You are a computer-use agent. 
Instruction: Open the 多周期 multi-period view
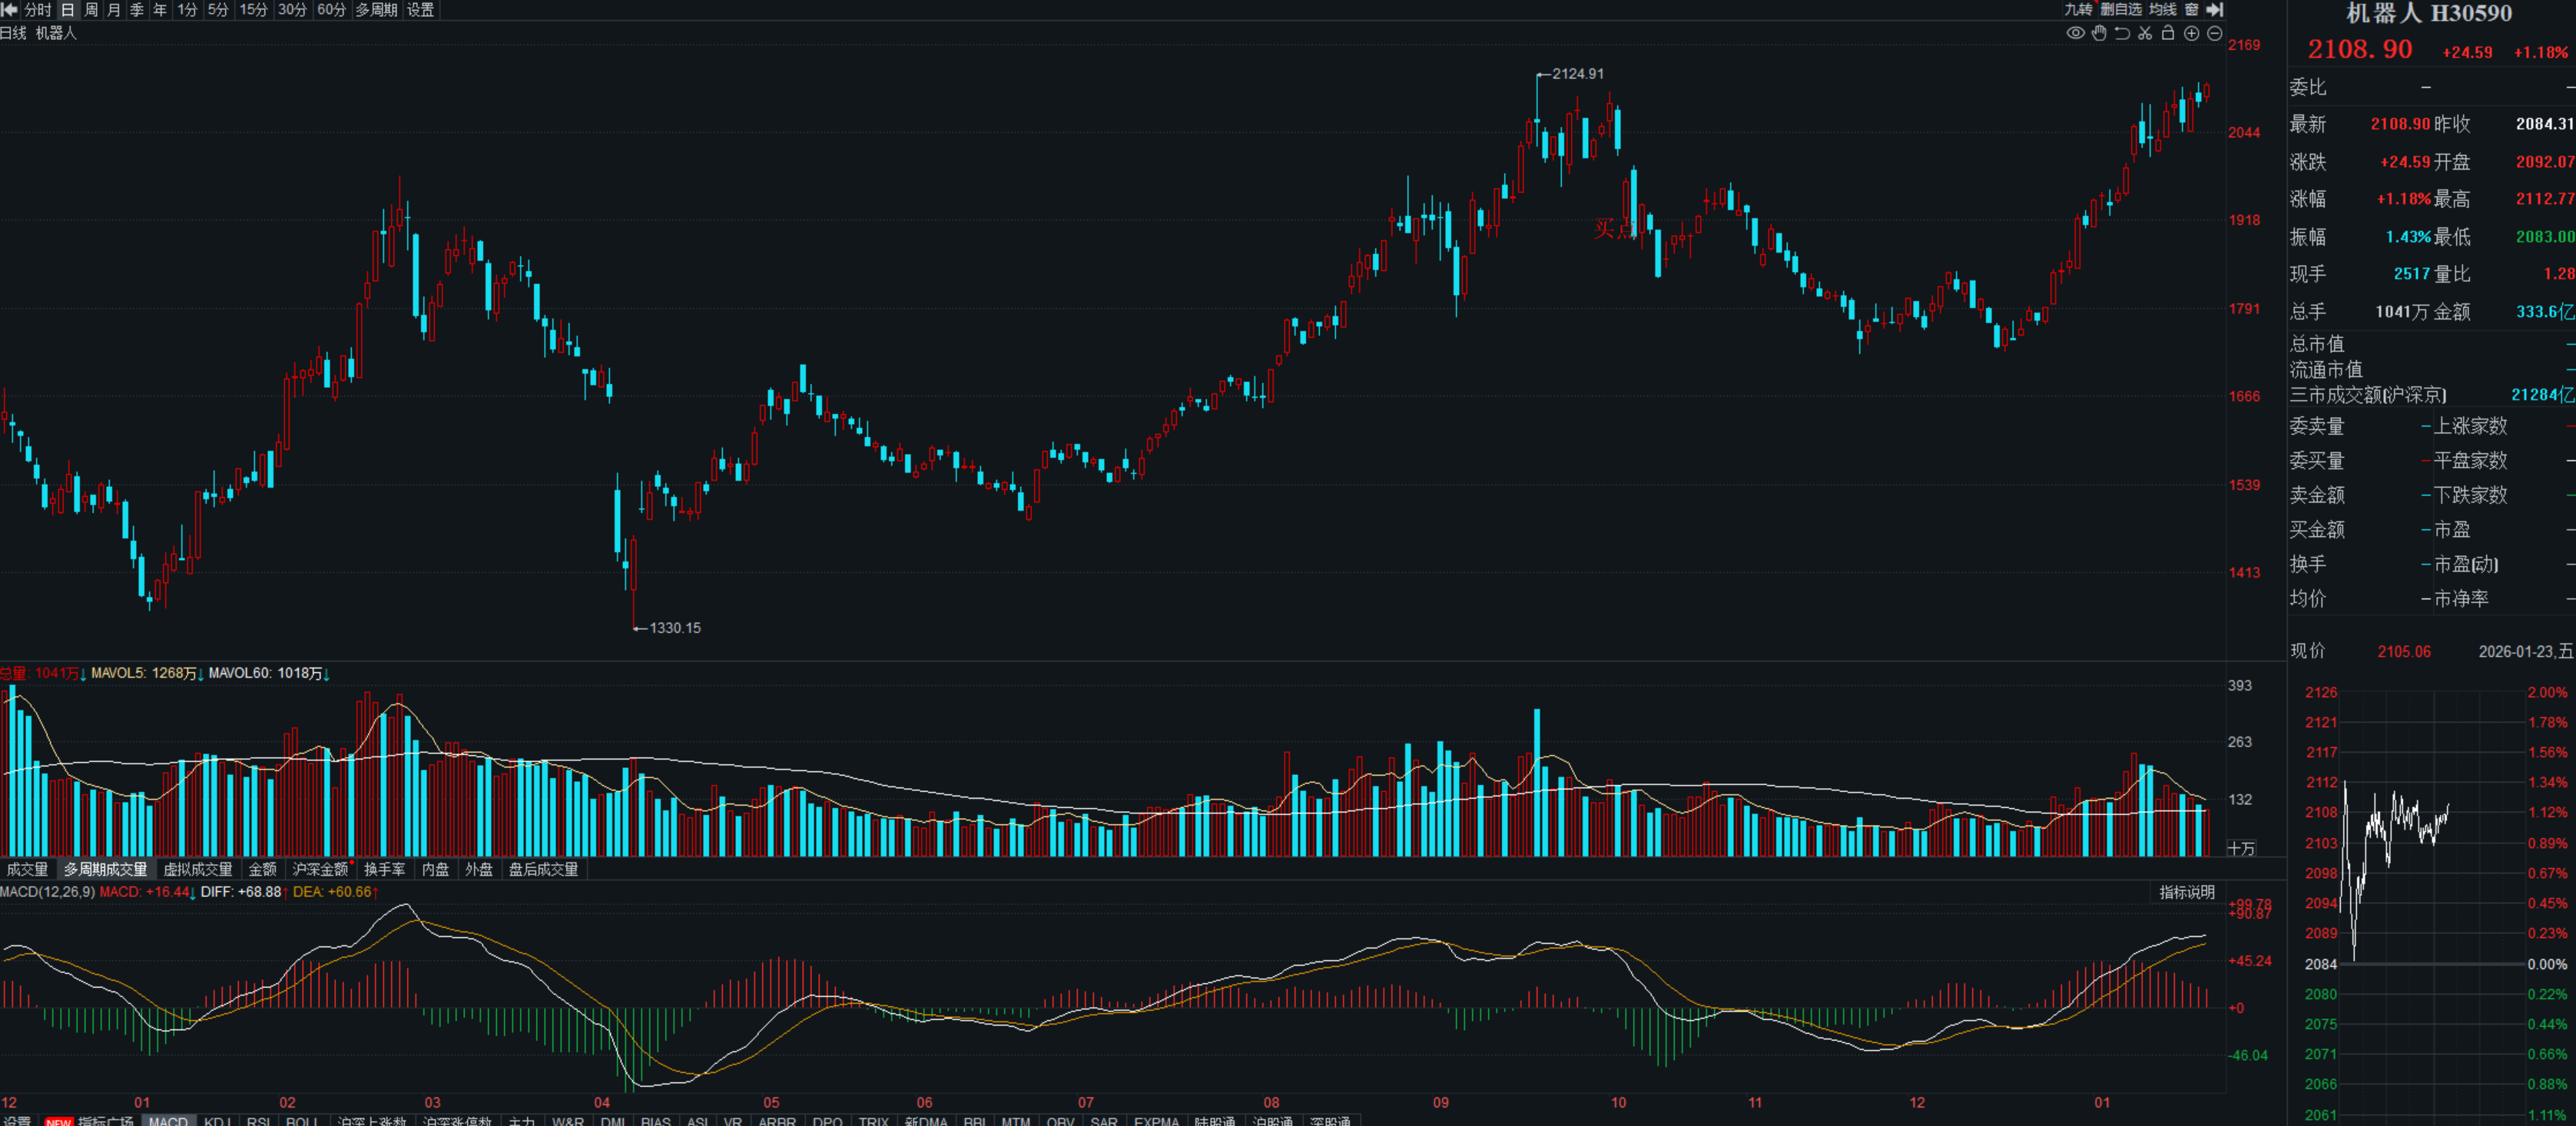click(x=376, y=9)
